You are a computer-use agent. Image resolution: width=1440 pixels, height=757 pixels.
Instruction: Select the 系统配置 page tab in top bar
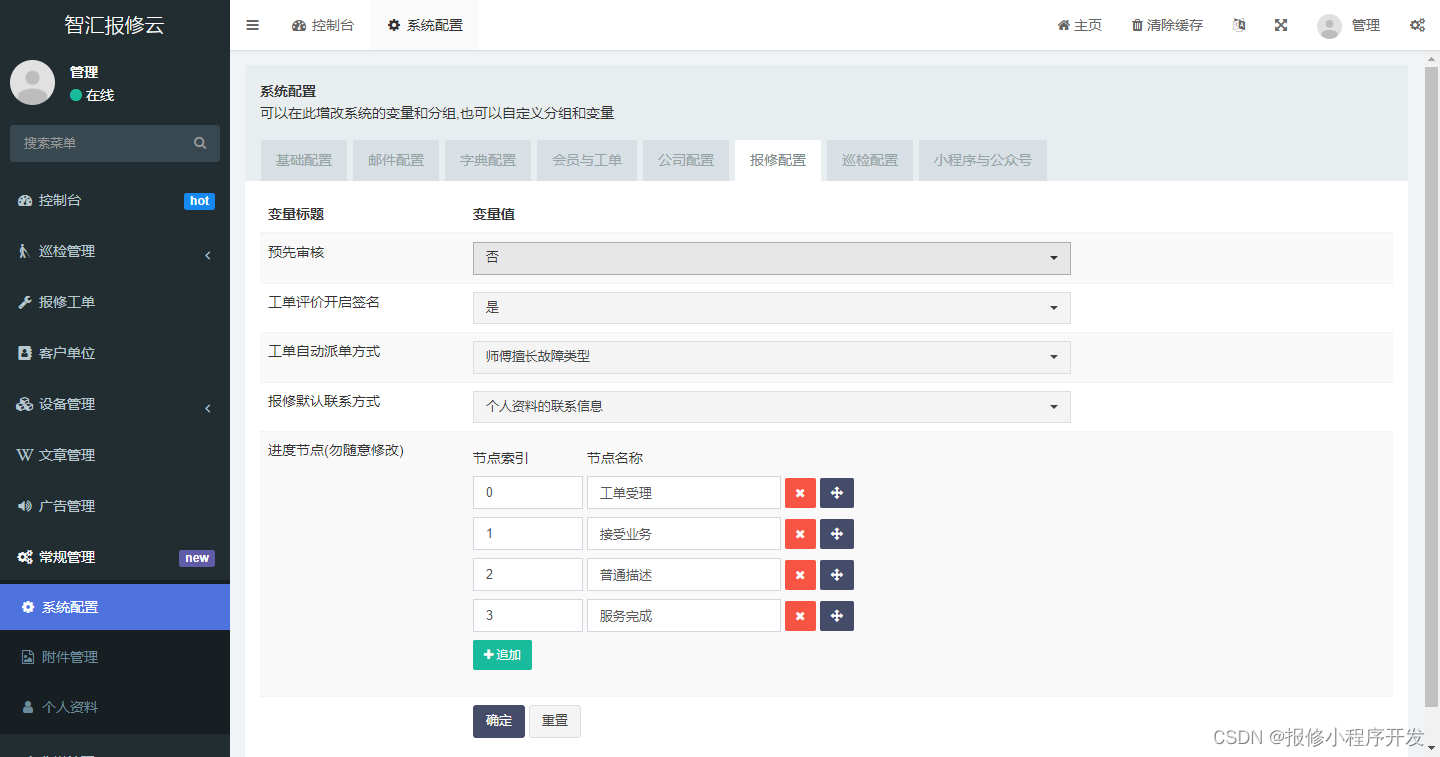click(425, 25)
